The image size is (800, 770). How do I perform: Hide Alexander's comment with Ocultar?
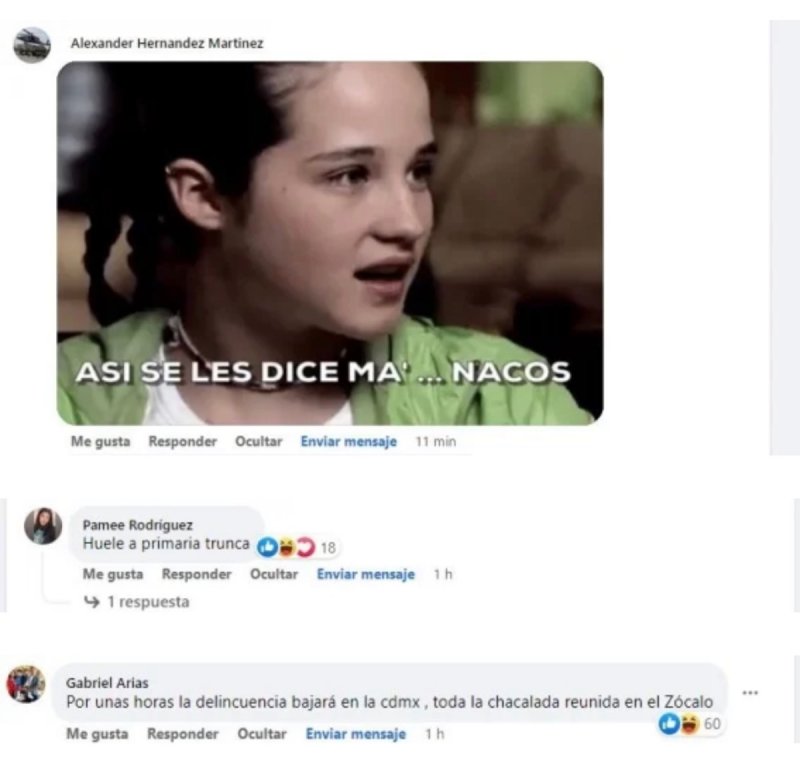258,441
